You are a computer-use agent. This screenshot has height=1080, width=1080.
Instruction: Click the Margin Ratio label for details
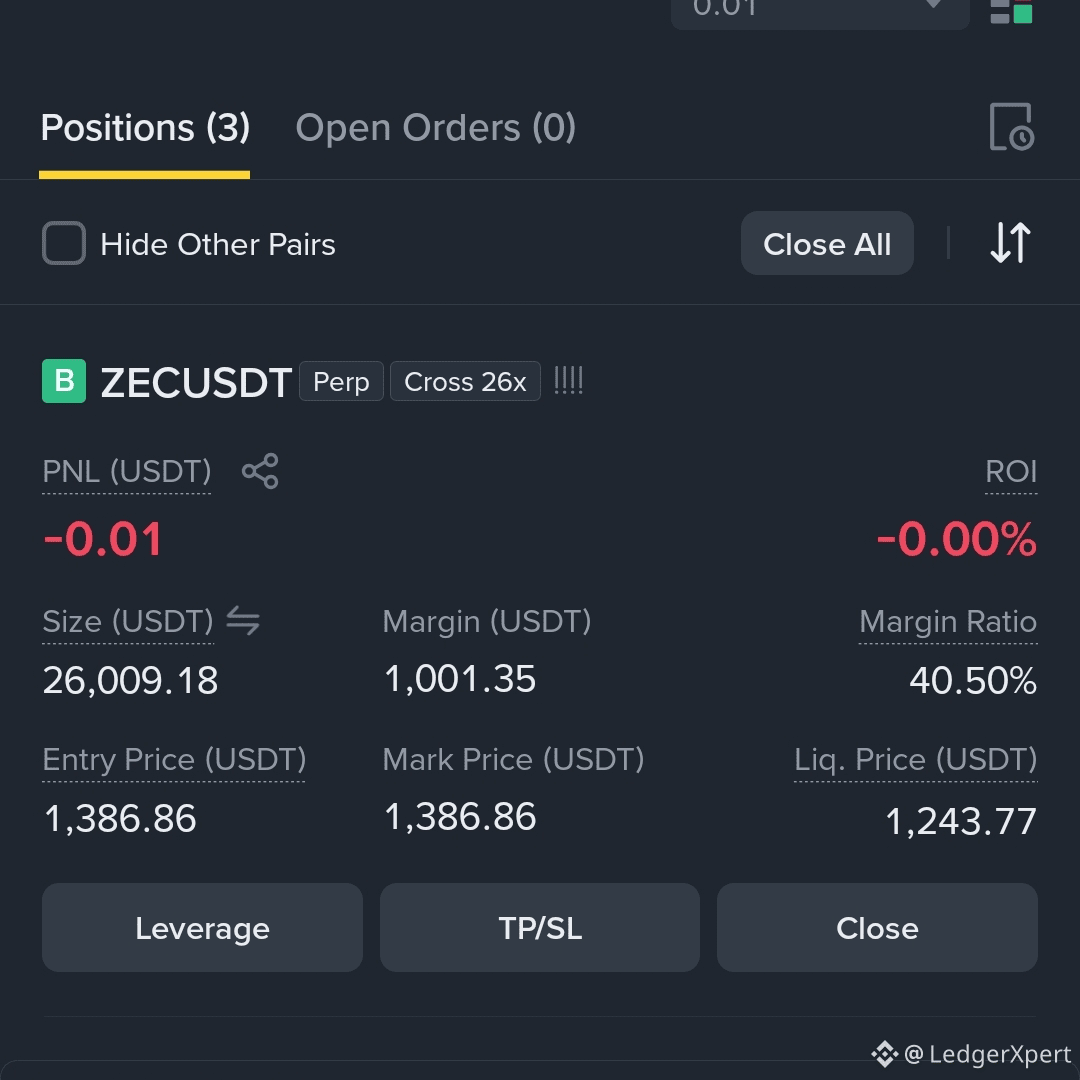pos(948,621)
